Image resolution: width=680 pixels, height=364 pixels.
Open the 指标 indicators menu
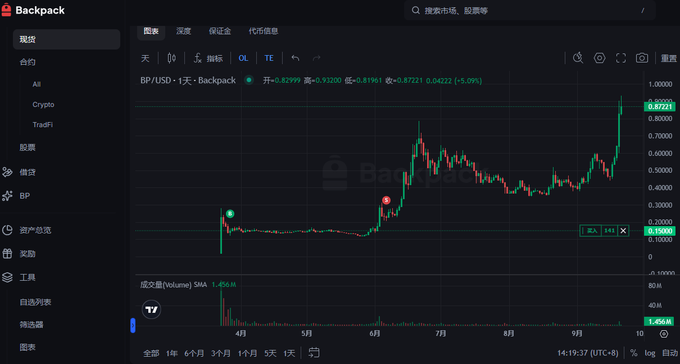tap(208, 58)
